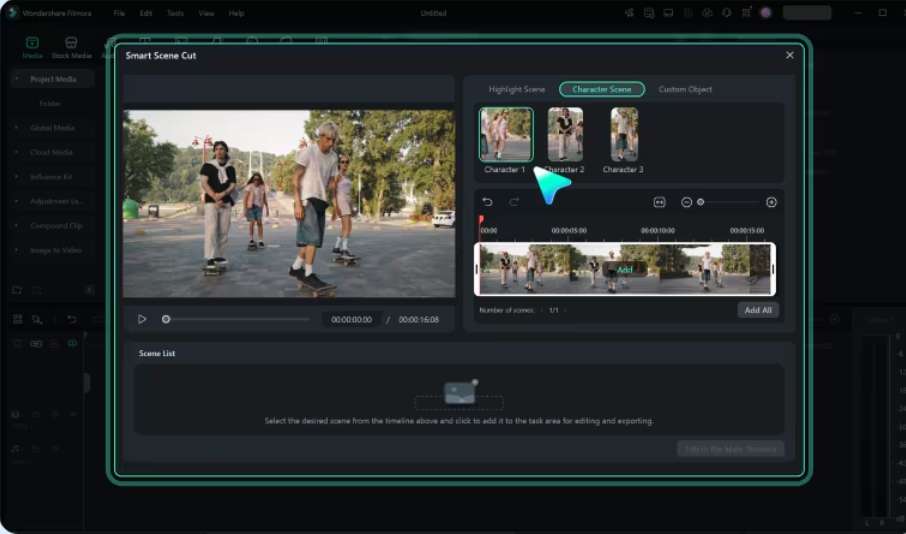This screenshot has height=534, width=906.
Task: Click the 00:00:16:08 total duration text
Action: [x=418, y=319]
